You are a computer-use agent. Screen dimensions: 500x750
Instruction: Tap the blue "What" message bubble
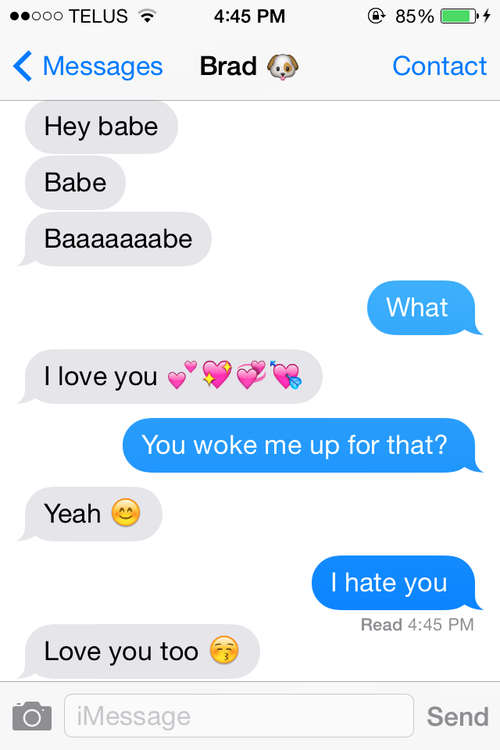(424, 308)
